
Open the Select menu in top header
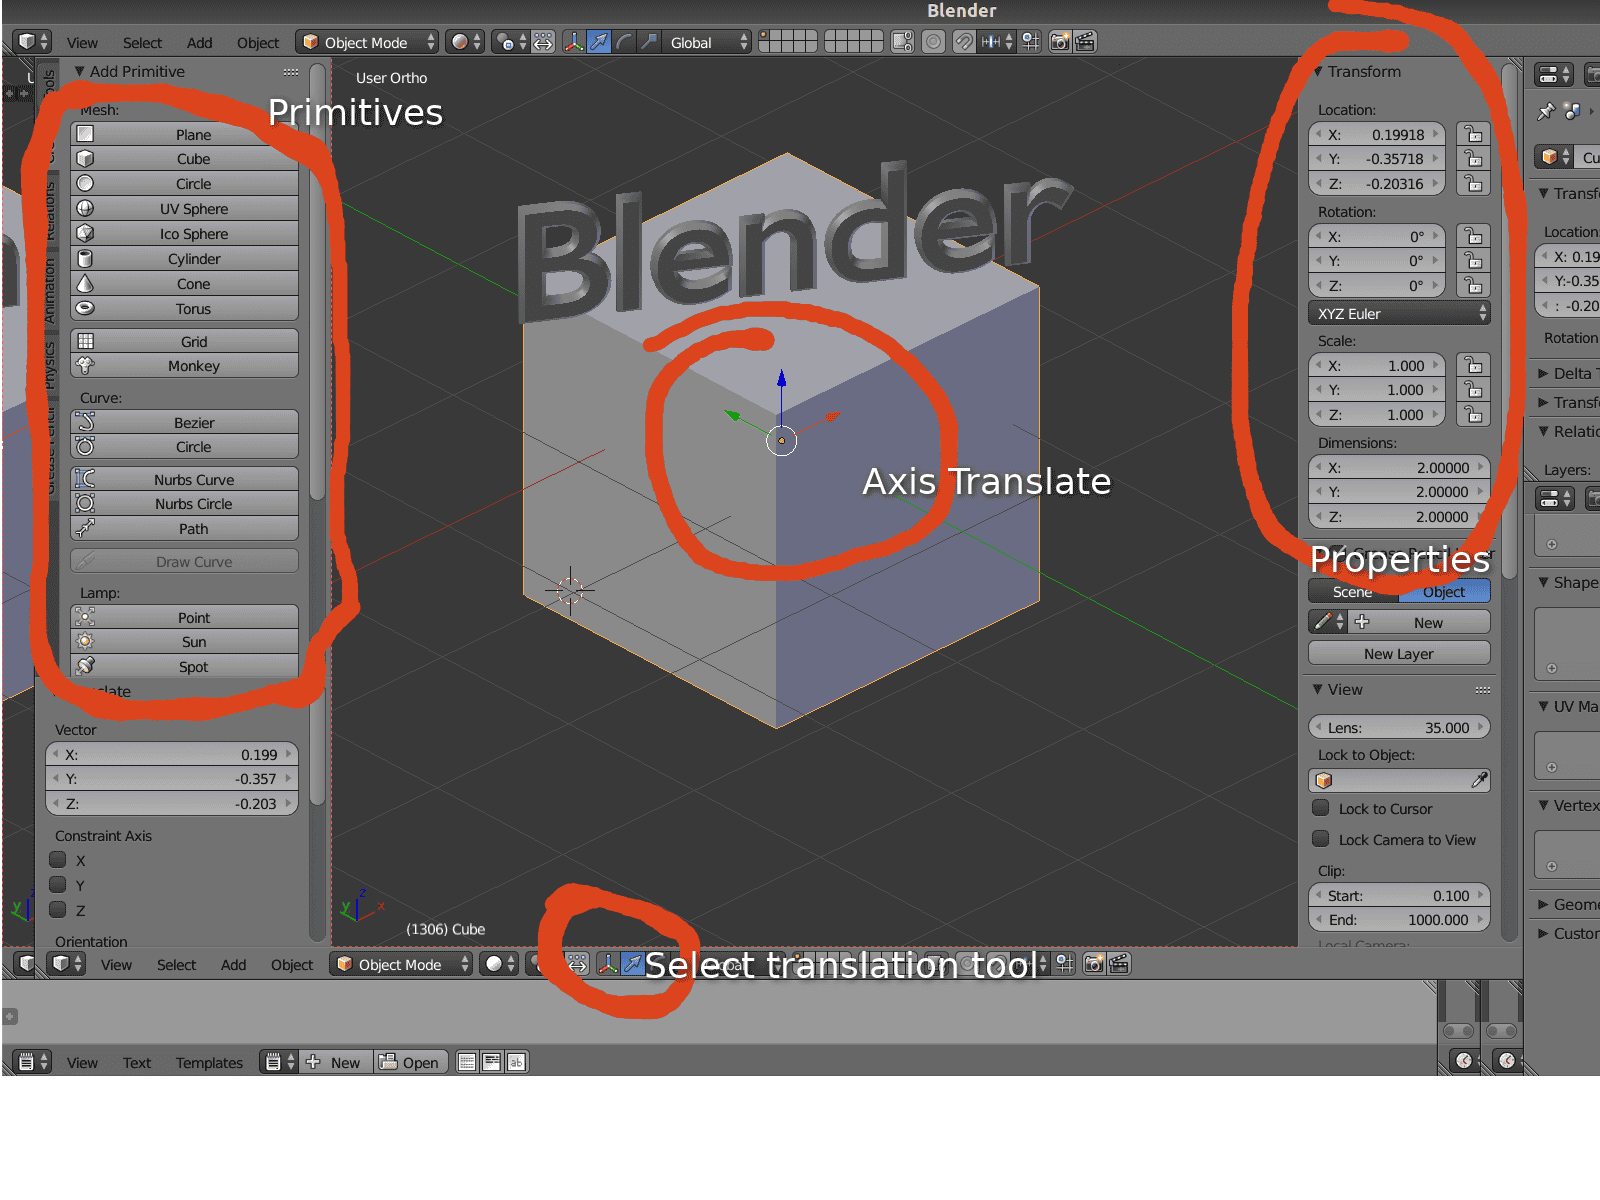coord(142,43)
